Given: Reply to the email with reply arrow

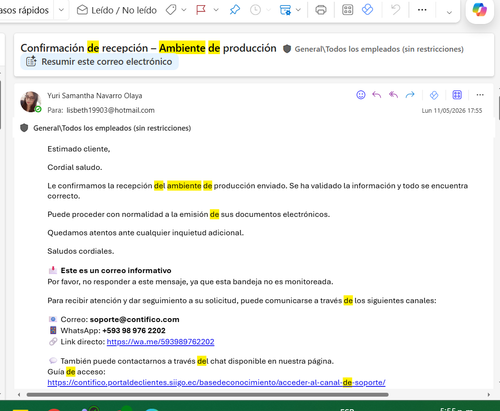Looking at the screenshot, I should pos(377,95).
